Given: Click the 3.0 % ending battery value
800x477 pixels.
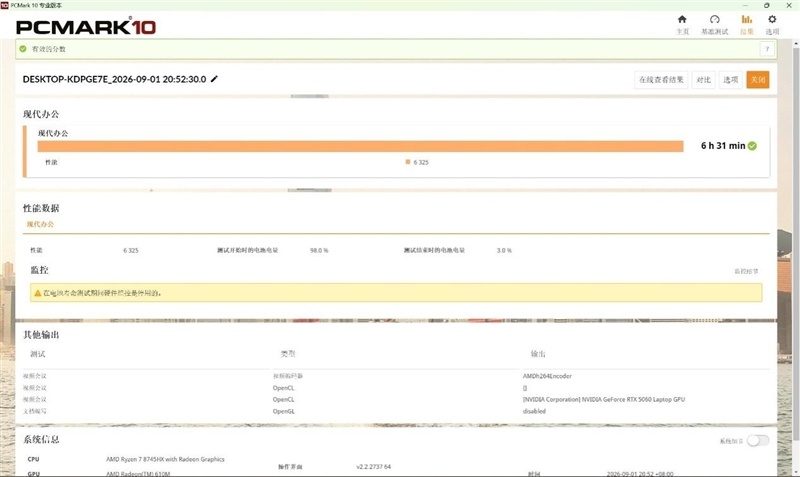Looking at the screenshot, I should 504,250.
